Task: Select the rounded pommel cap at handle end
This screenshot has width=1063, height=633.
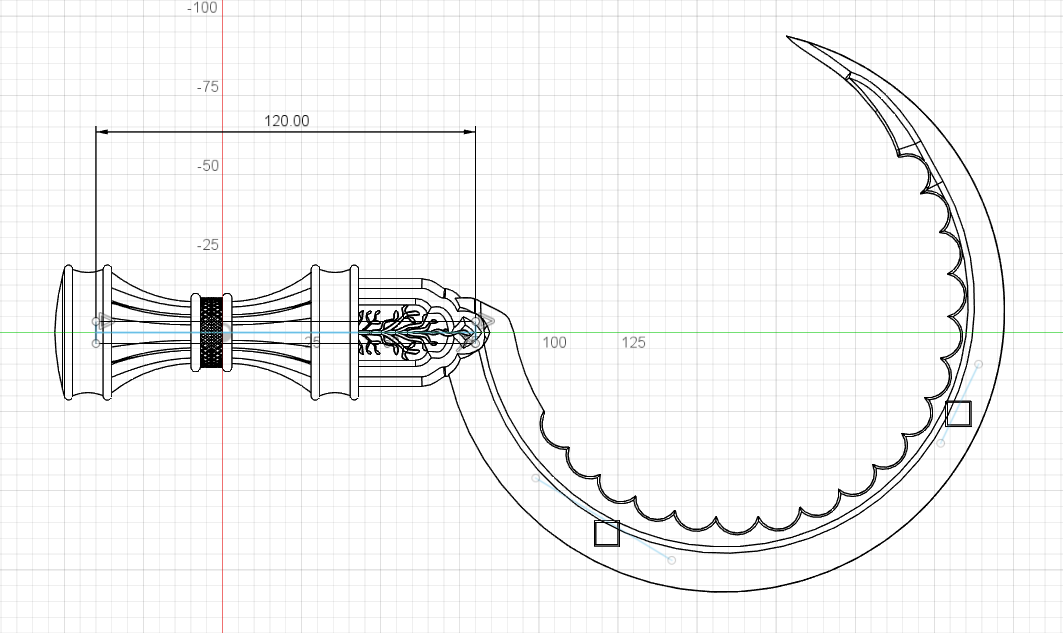Action: 59,332
